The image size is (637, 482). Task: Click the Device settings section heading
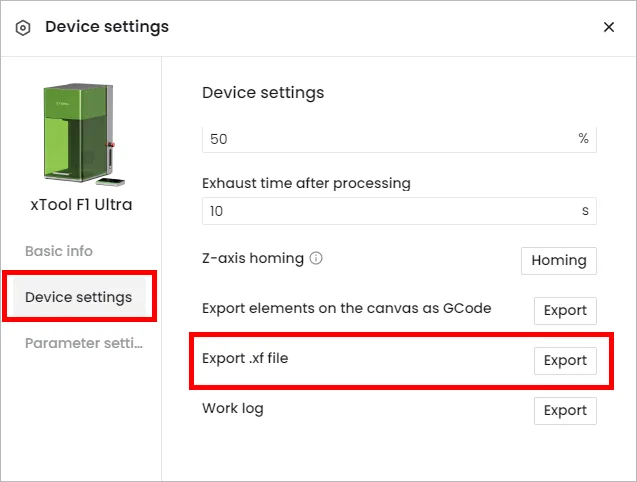pyautogui.click(x=263, y=93)
